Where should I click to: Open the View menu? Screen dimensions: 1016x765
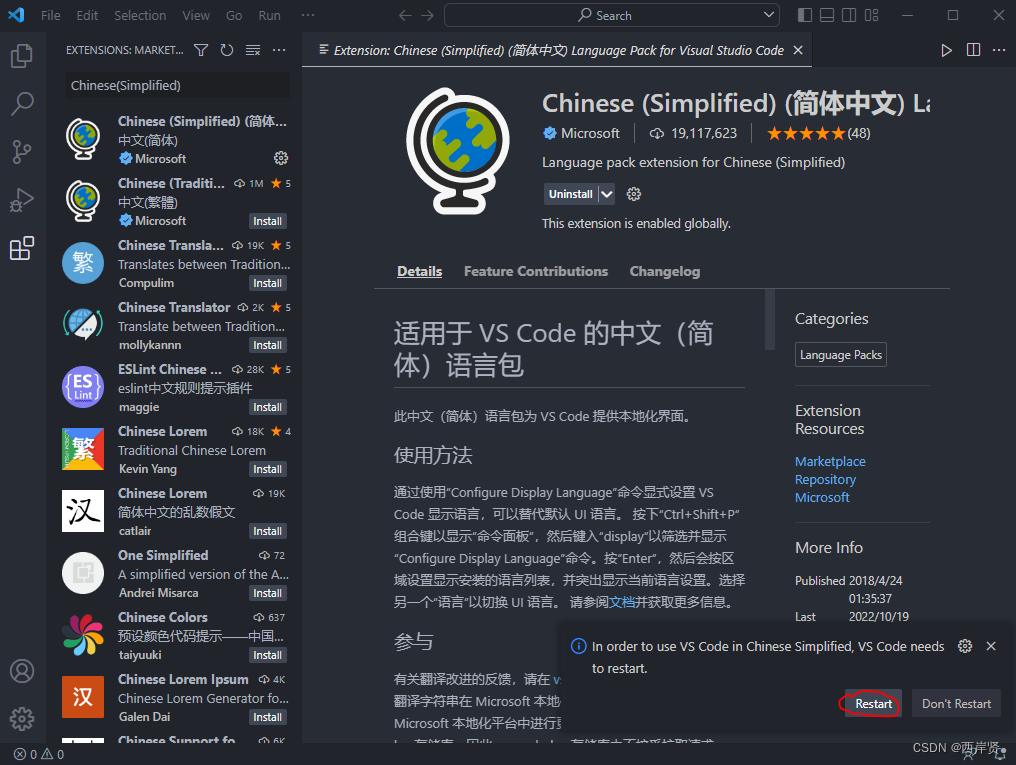196,16
